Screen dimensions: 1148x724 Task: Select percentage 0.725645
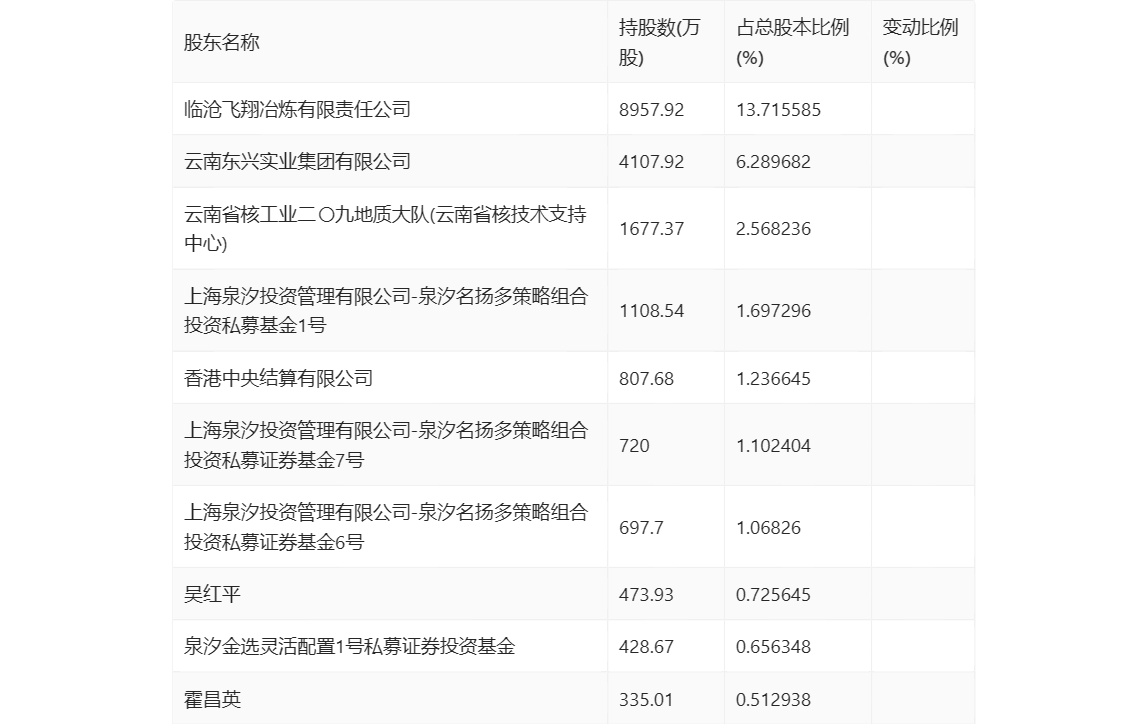tap(773, 594)
